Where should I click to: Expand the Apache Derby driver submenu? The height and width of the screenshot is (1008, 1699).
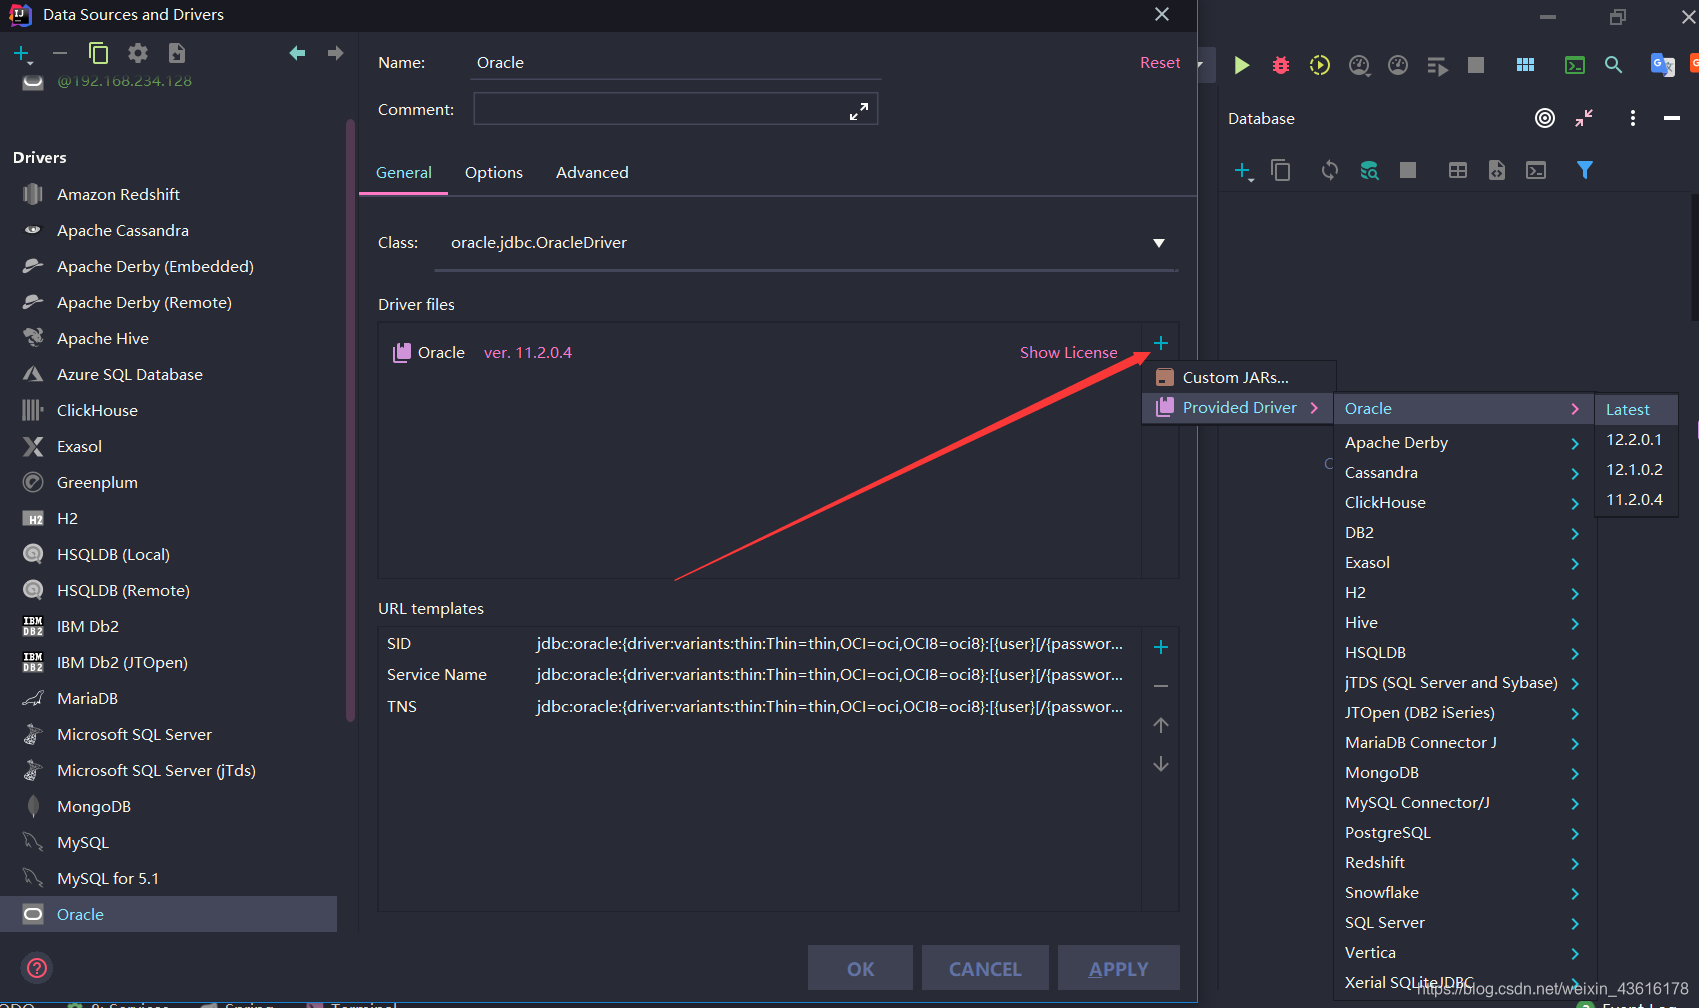pyautogui.click(x=1464, y=443)
